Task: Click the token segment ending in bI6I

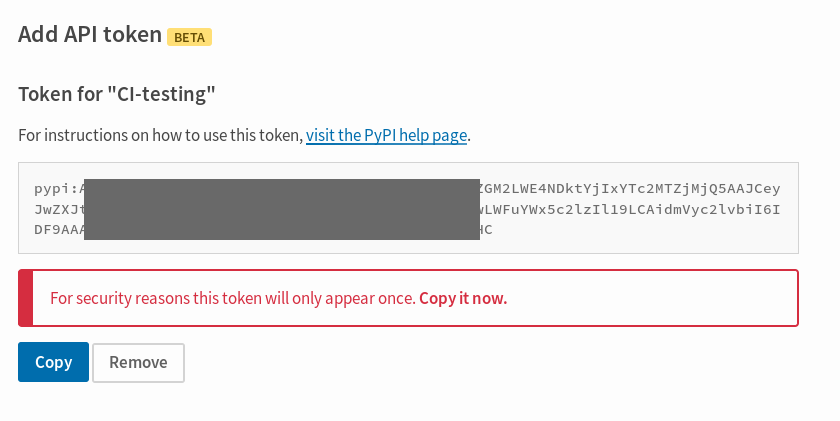Action: click(x=630, y=209)
